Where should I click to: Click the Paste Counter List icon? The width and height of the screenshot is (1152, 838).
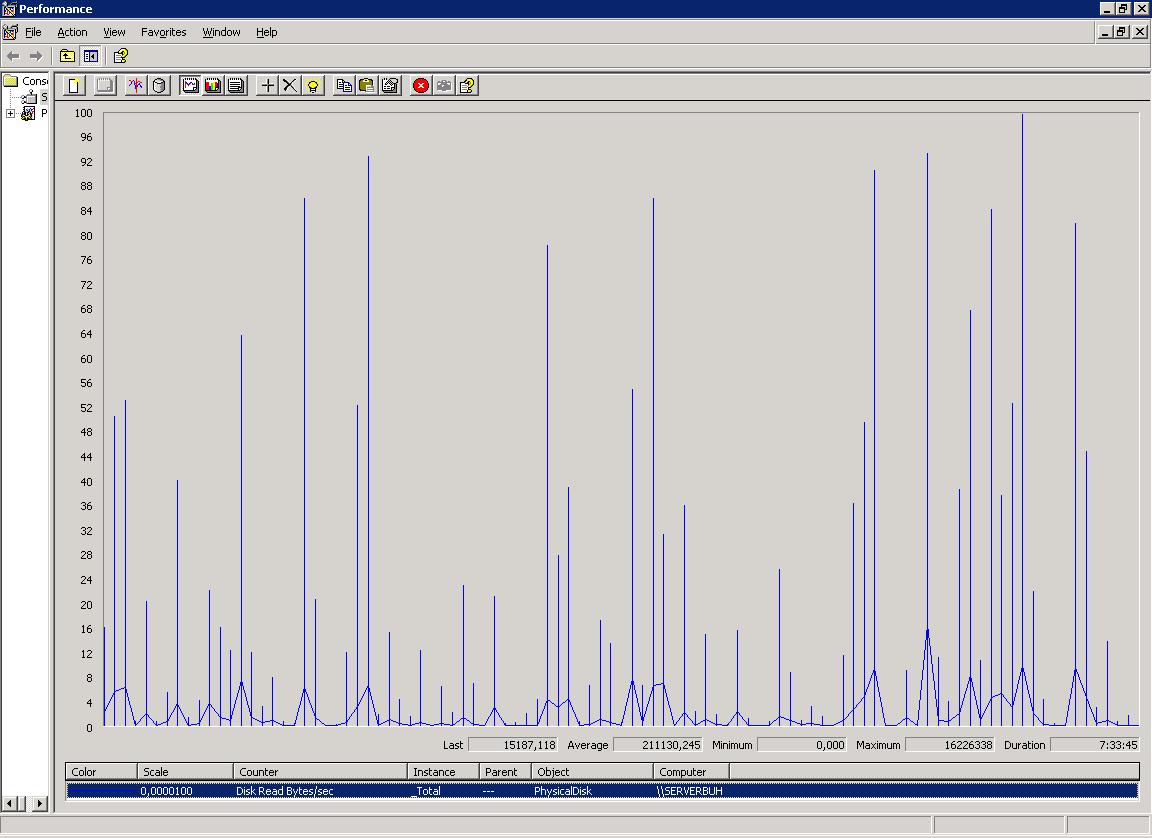367,86
